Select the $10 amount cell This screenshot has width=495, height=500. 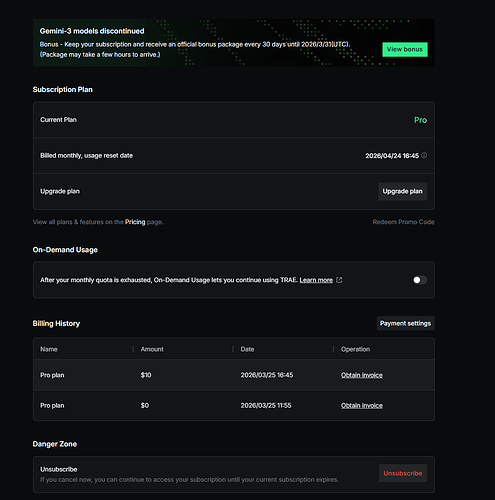[146, 375]
